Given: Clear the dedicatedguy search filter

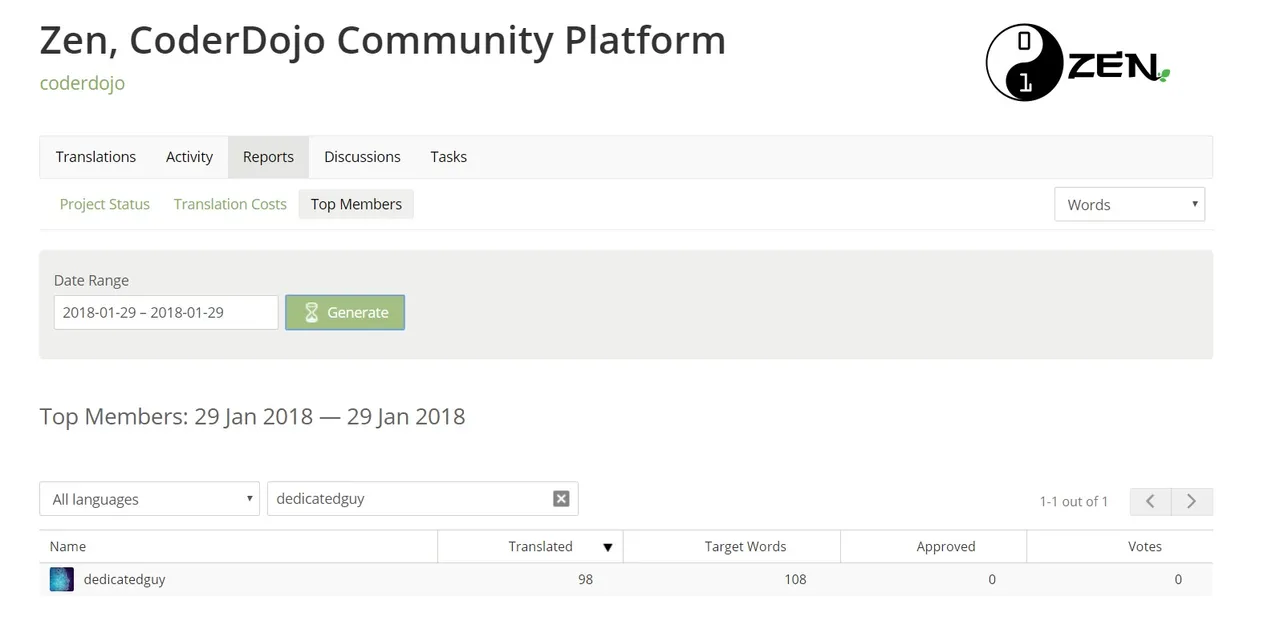Looking at the screenshot, I should (561, 499).
